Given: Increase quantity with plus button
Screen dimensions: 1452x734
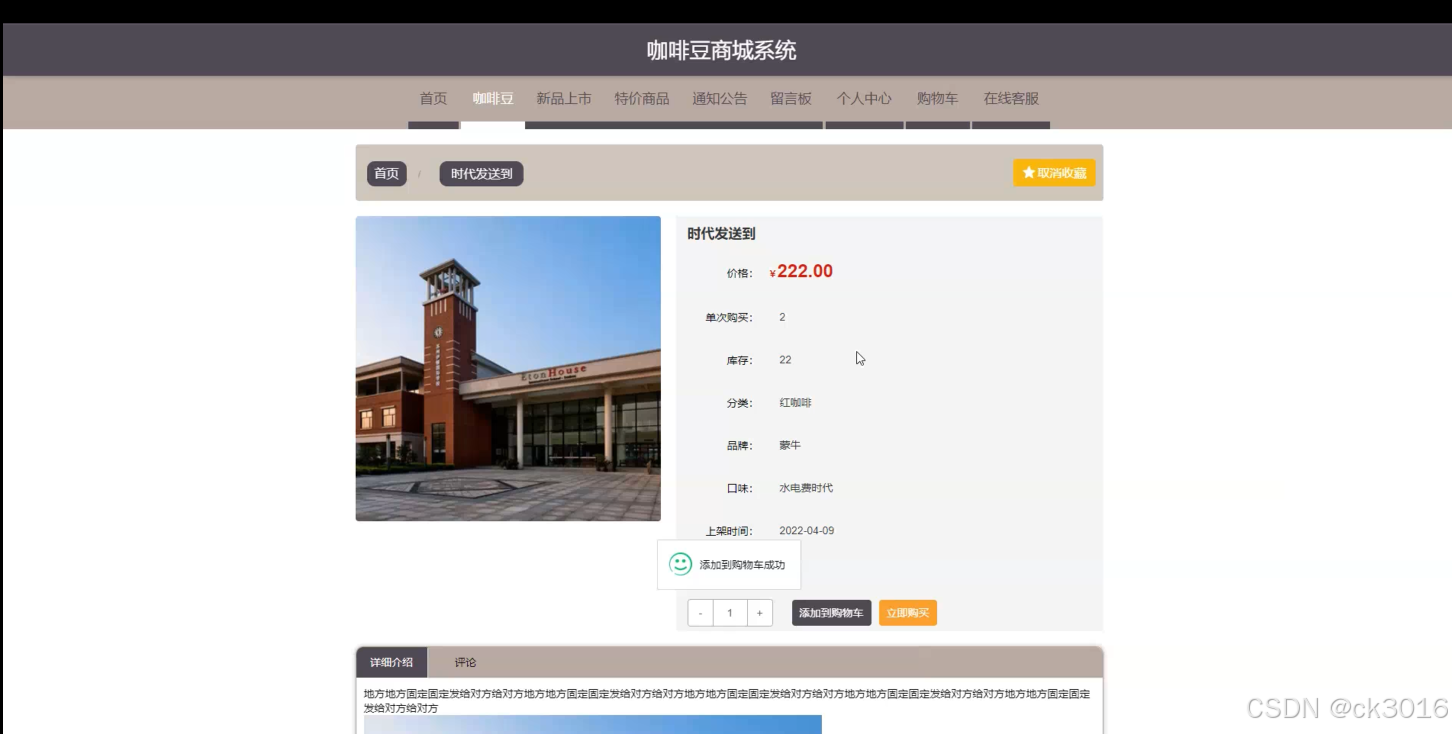Looking at the screenshot, I should point(760,613).
